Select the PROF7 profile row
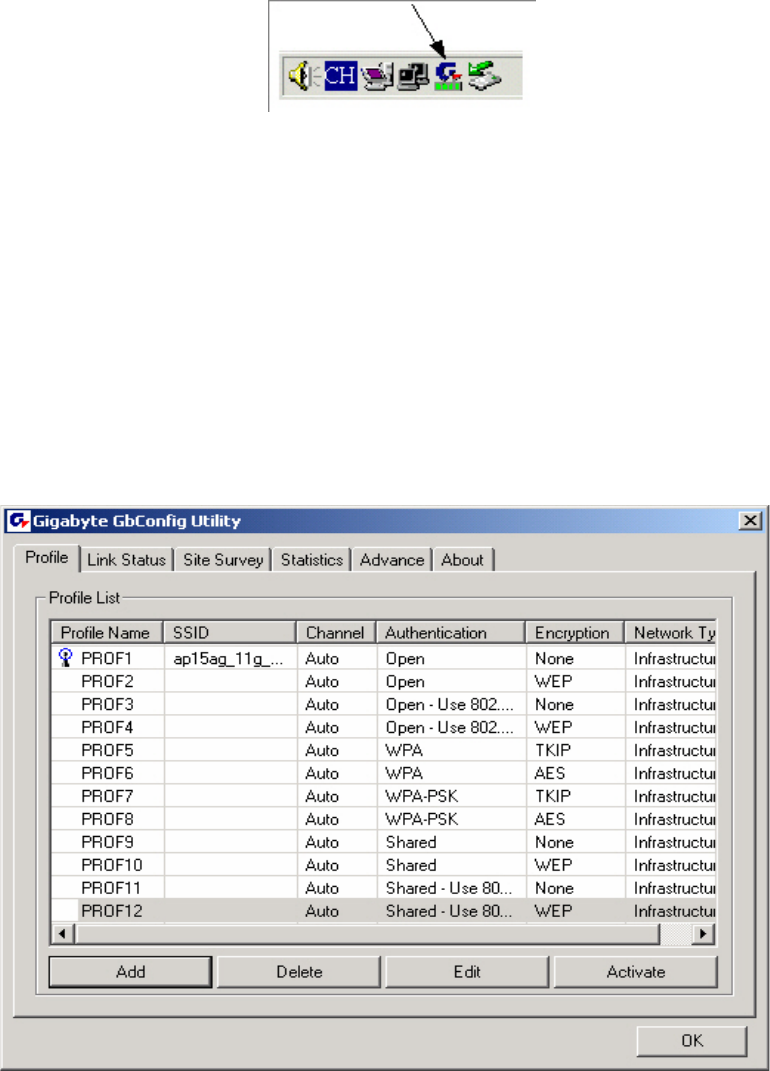 [384, 796]
